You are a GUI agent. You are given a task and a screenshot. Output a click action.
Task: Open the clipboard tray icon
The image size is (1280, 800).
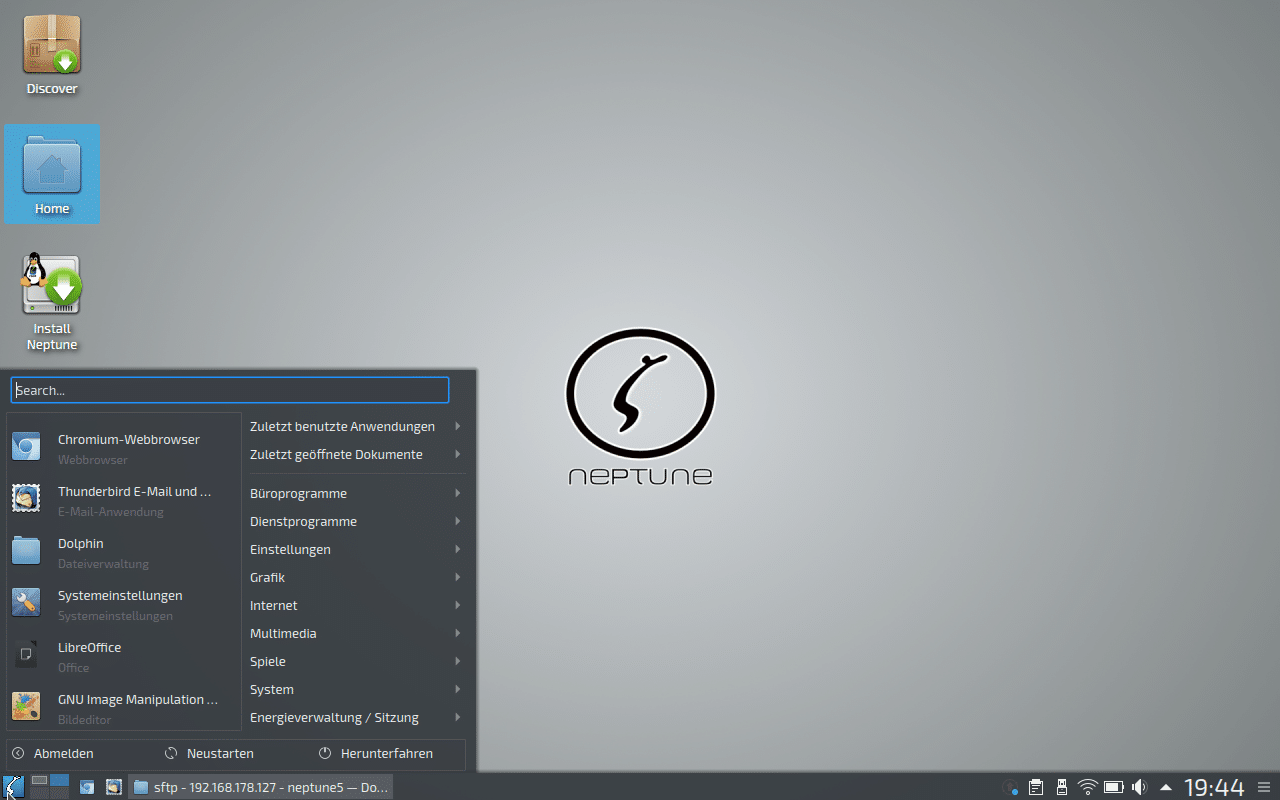click(1037, 787)
